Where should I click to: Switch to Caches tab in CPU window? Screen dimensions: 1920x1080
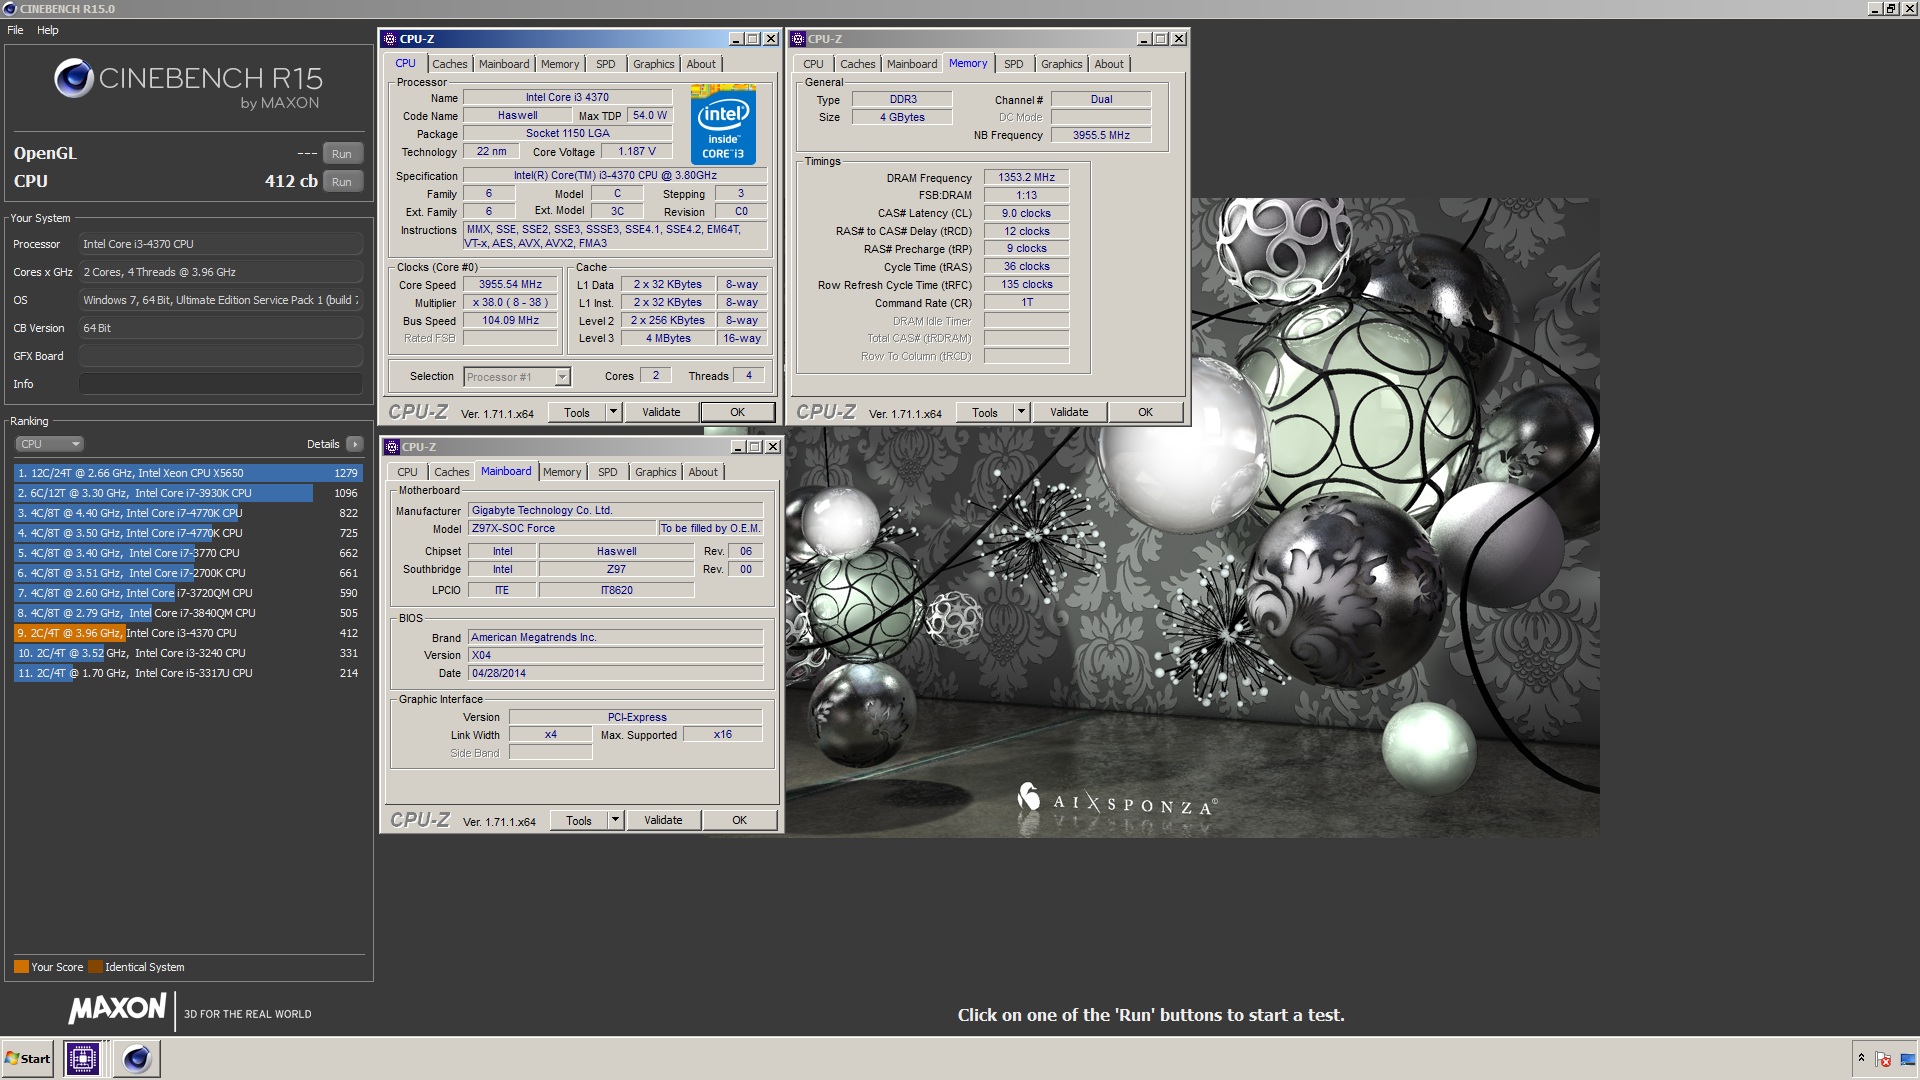pos(450,64)
